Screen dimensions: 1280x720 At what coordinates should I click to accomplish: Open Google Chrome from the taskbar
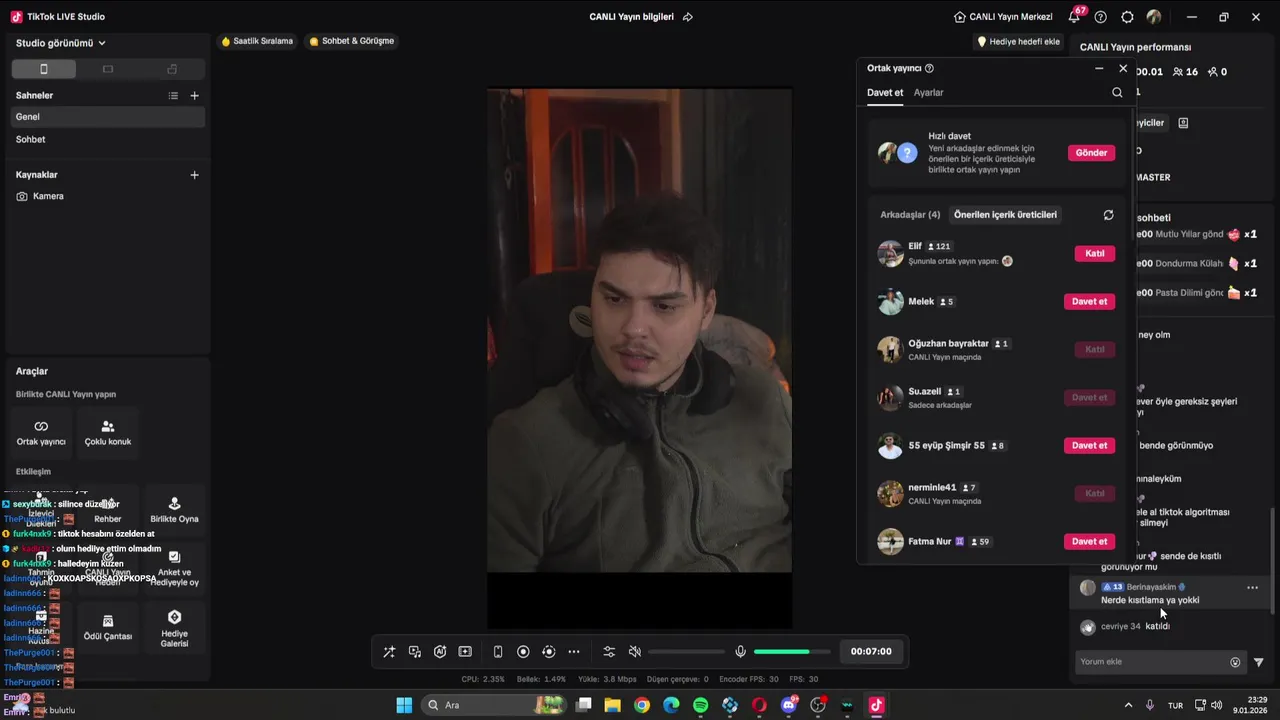click(642, 705)
